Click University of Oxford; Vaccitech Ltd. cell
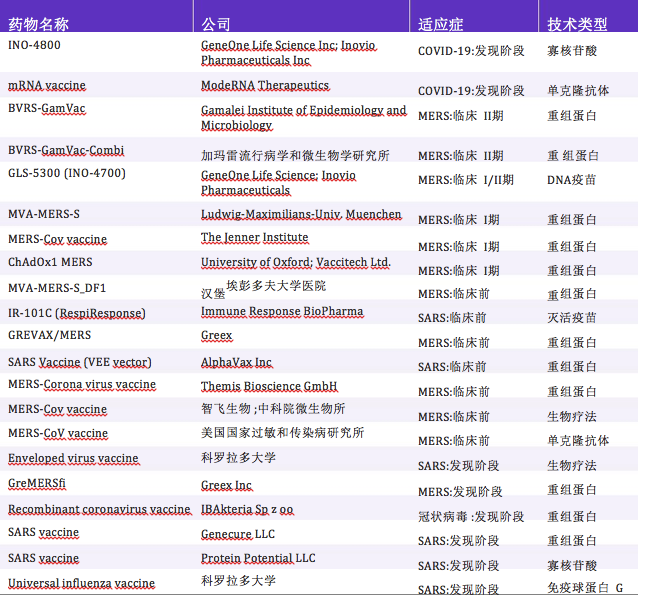Image resolution: width=647 pixels, height=595 pixels. [x=296, y=262]
